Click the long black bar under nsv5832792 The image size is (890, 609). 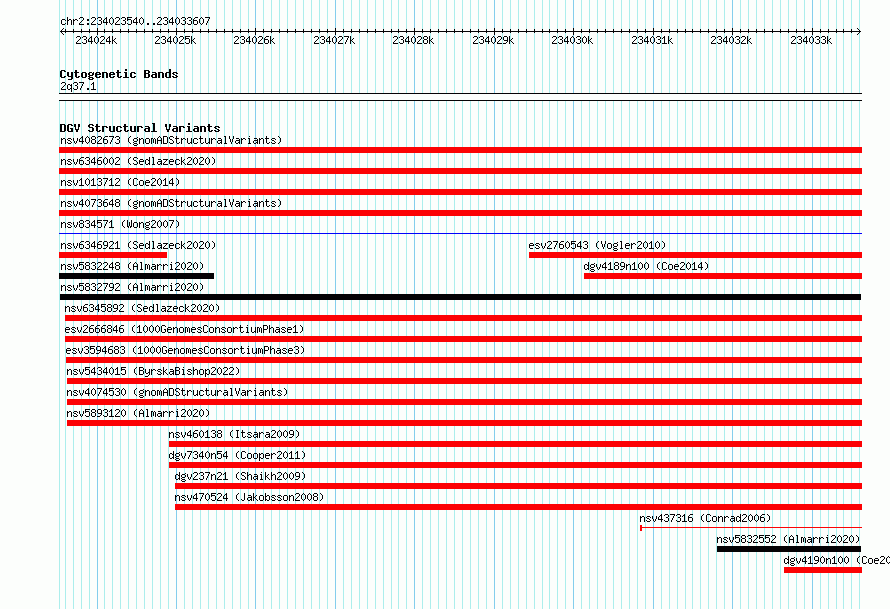coord(460,297)
